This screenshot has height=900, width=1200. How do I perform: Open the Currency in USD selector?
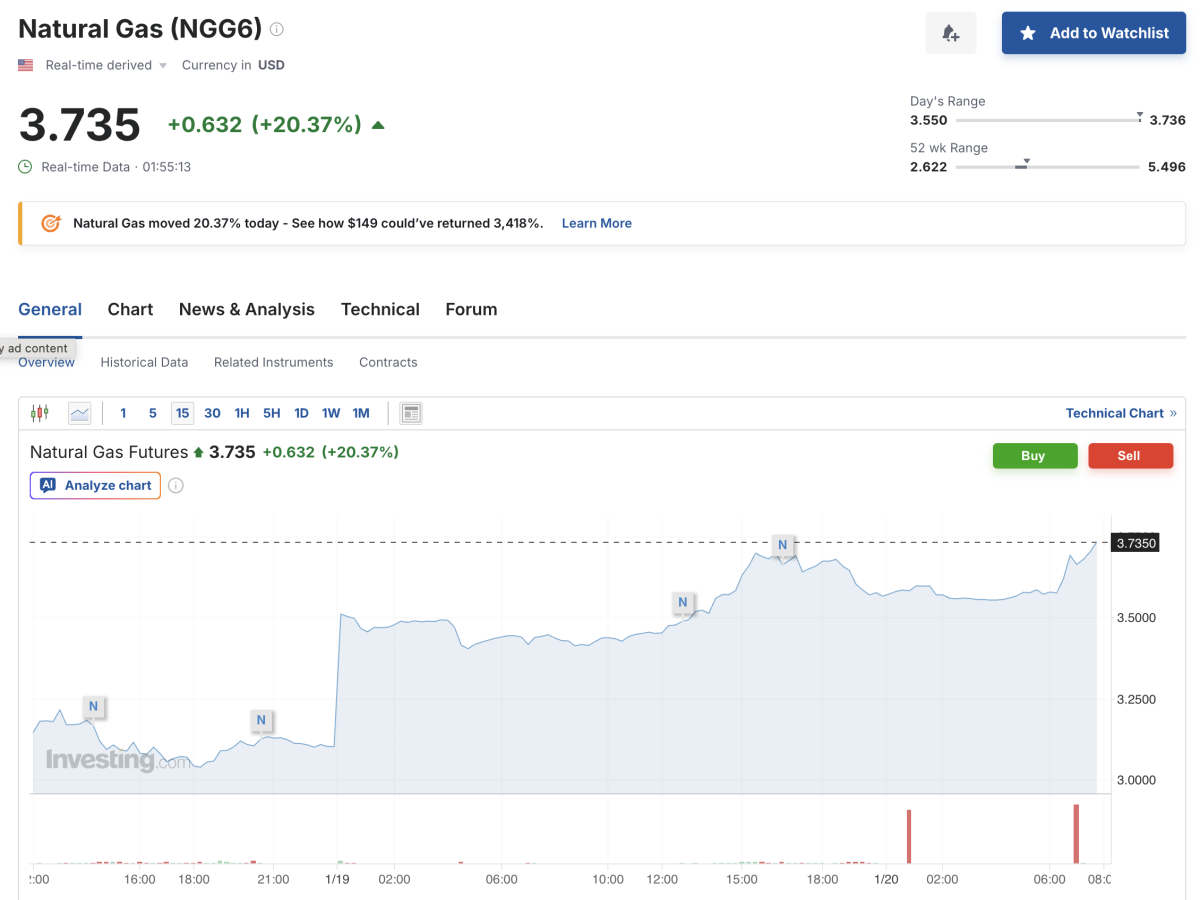pyautogui.click(x=233, y=65)
